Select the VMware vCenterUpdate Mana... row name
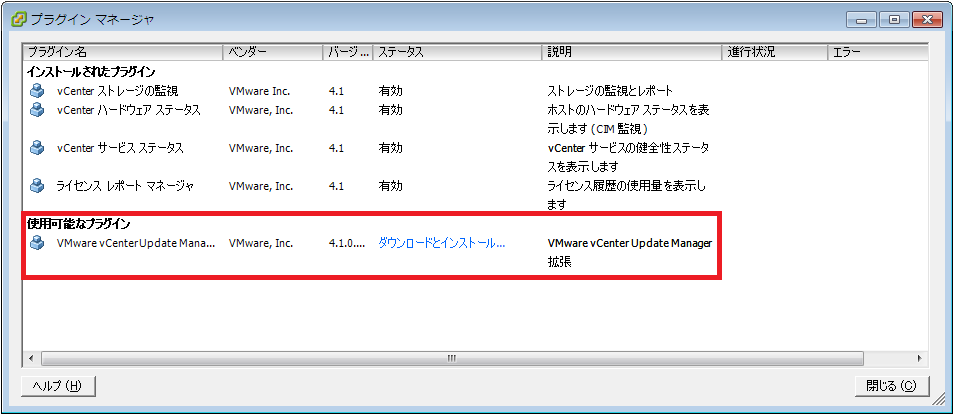 tap(136, 243)
